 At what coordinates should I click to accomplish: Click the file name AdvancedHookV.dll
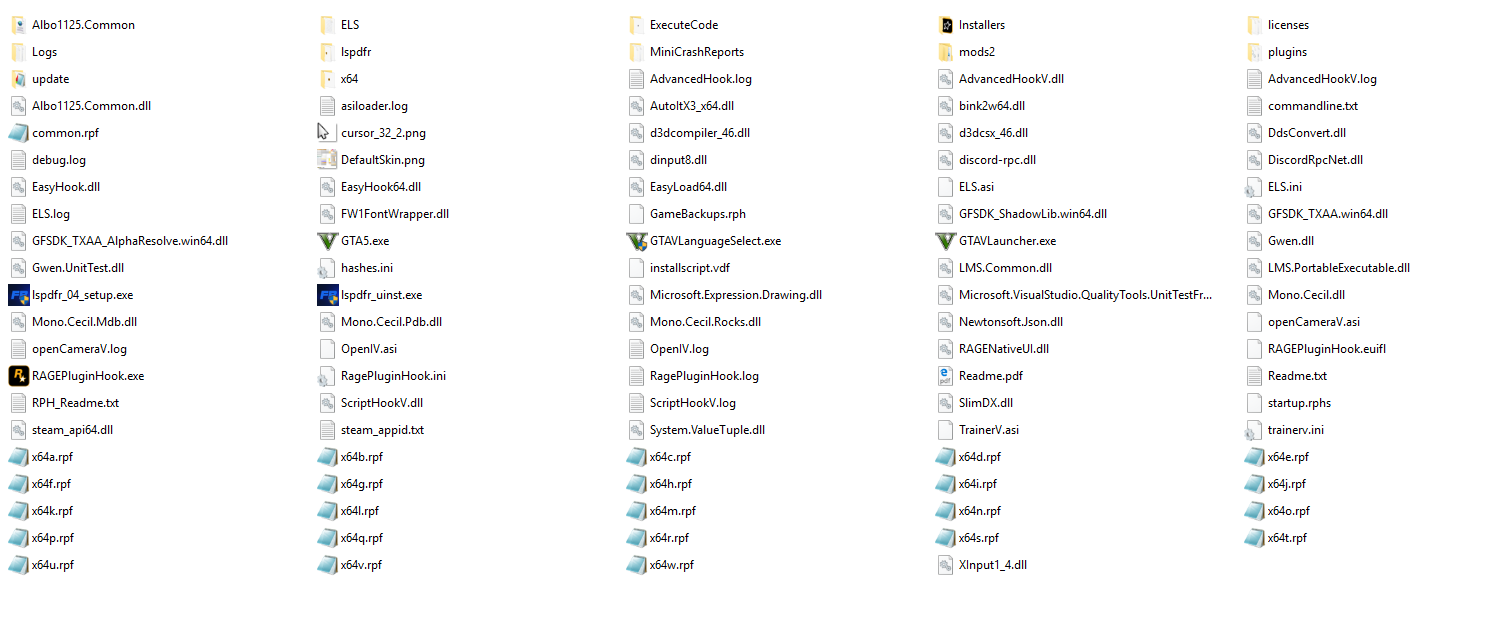(1012, 79)
